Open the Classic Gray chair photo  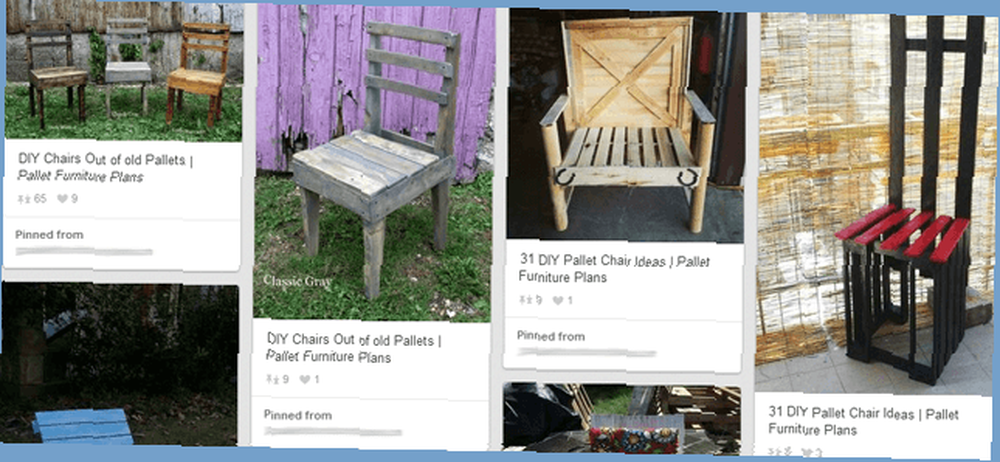click(x=374, y=162)
